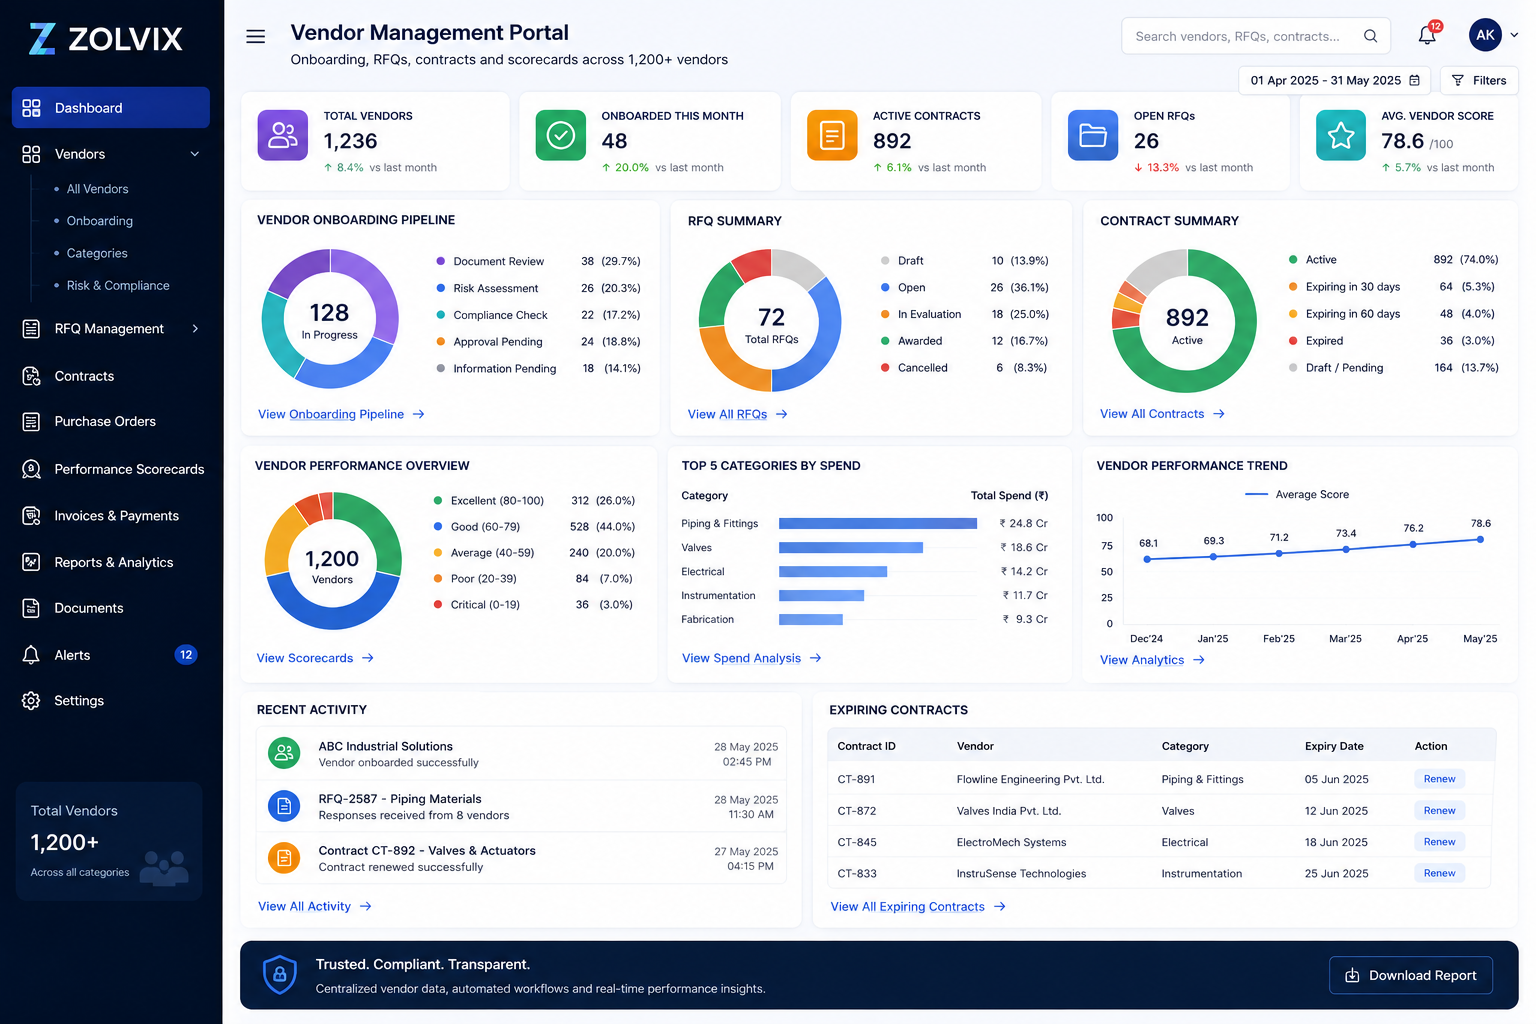Focus the search vendors input field
1536x1024 pixels.
click(1256, 36)
